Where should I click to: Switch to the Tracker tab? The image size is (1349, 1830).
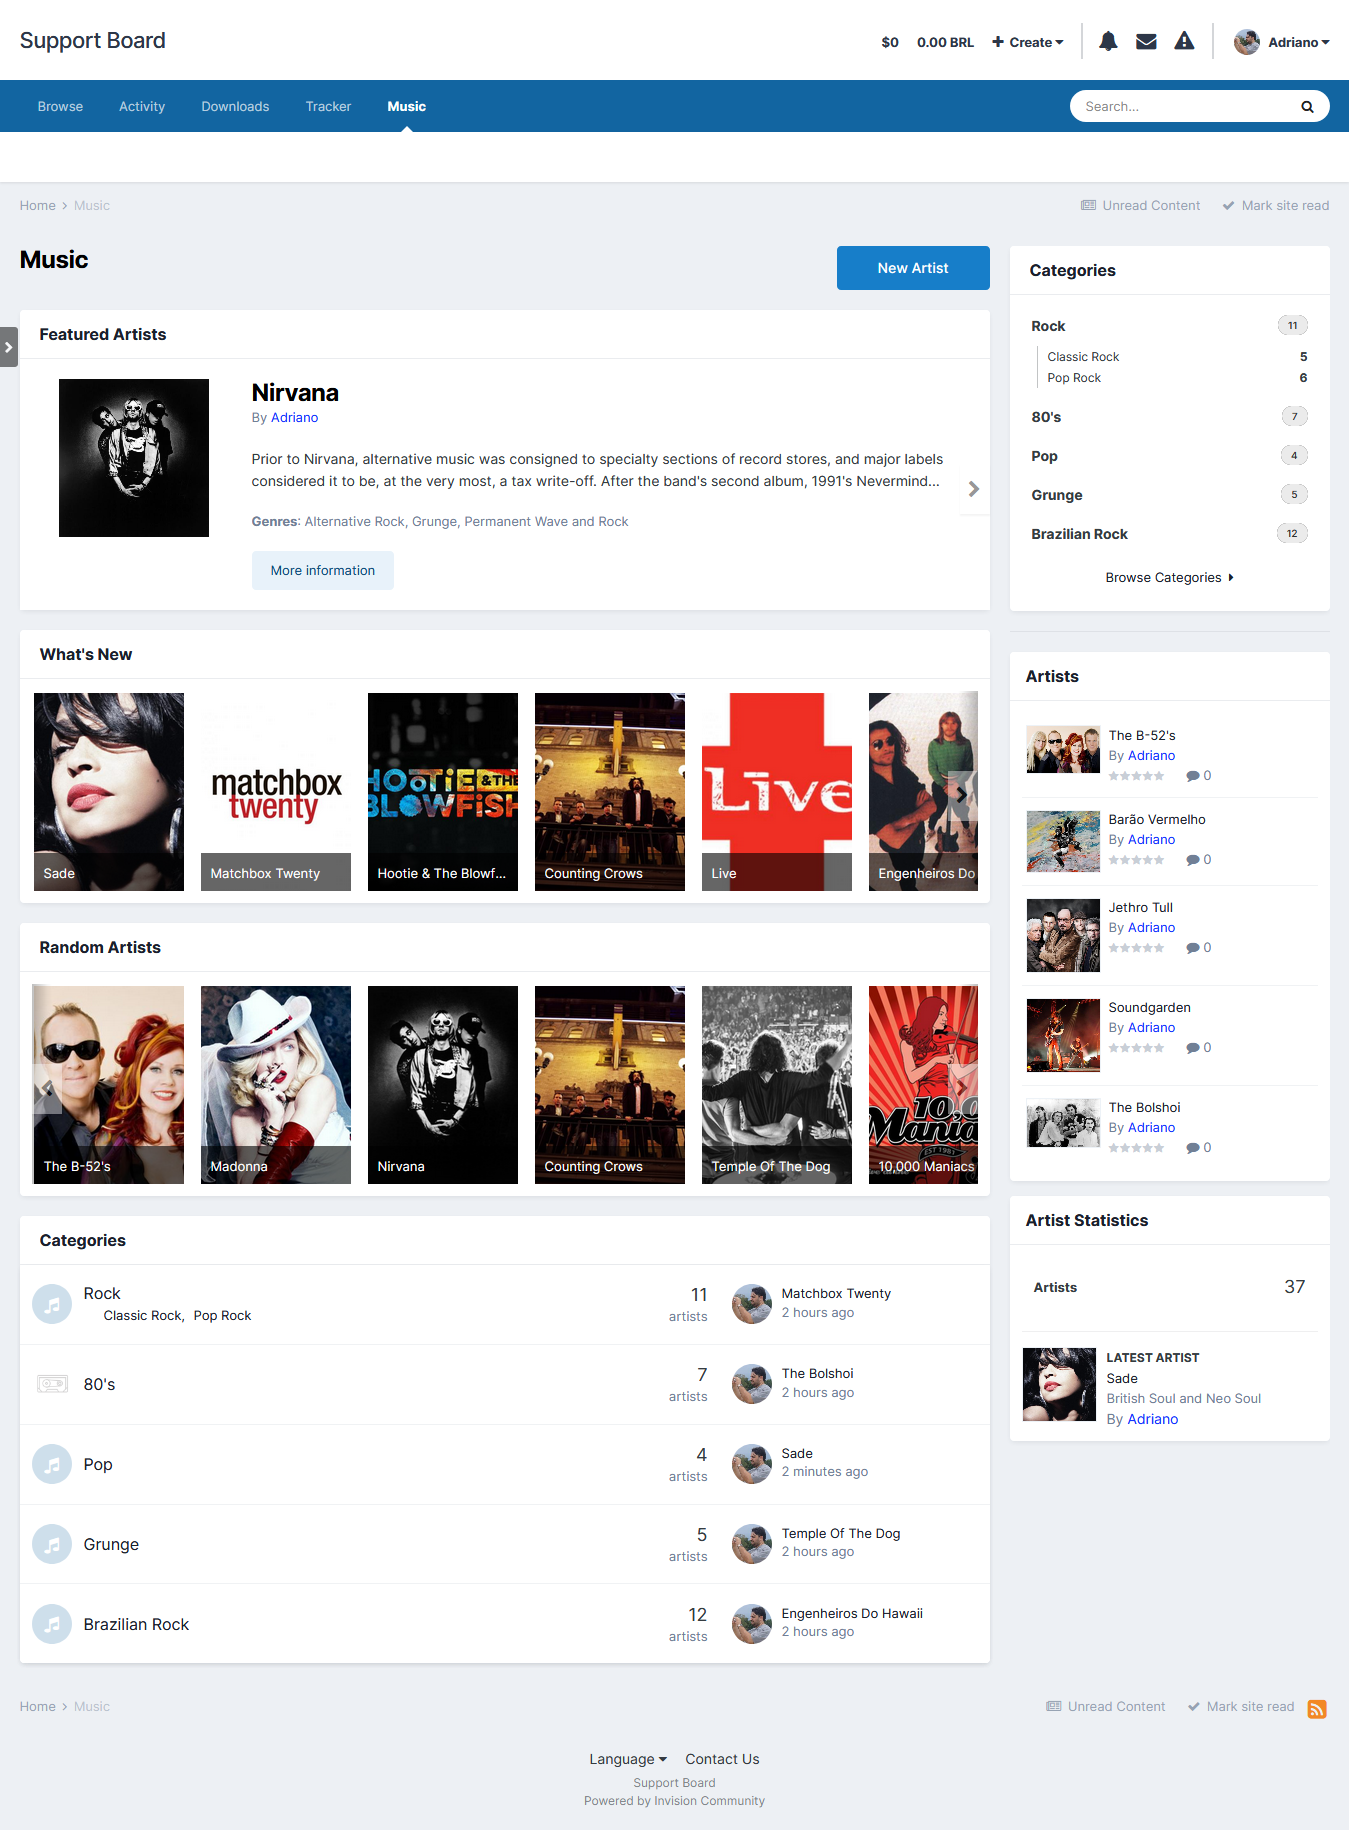[x=328, y=106]
